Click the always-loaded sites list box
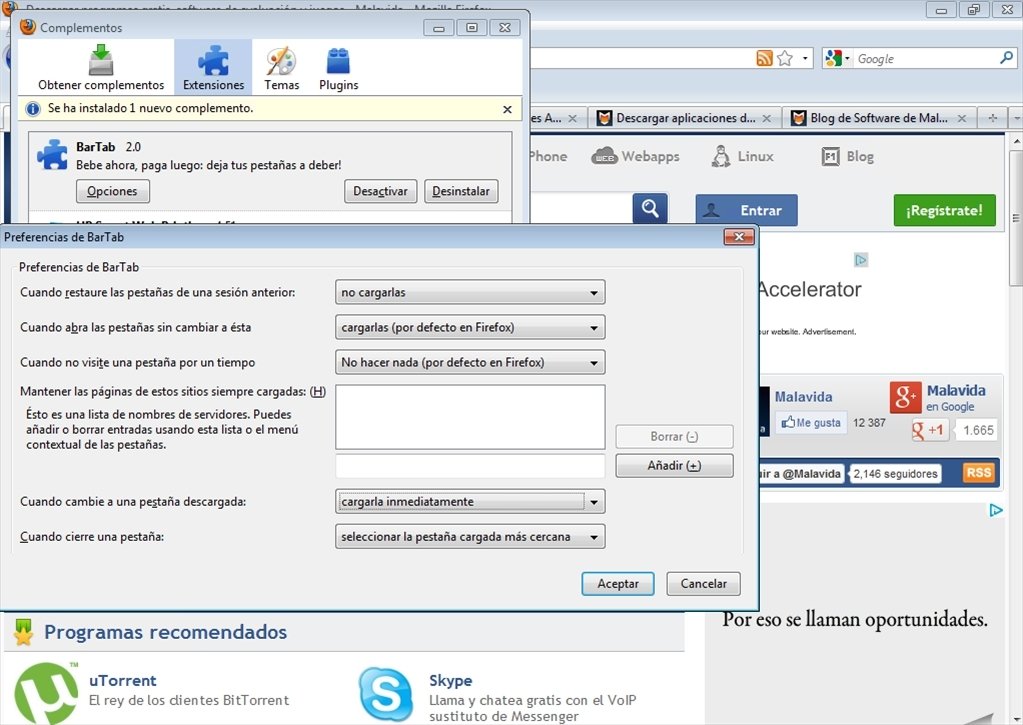1023x725 pixels. (x=470, y=417)
